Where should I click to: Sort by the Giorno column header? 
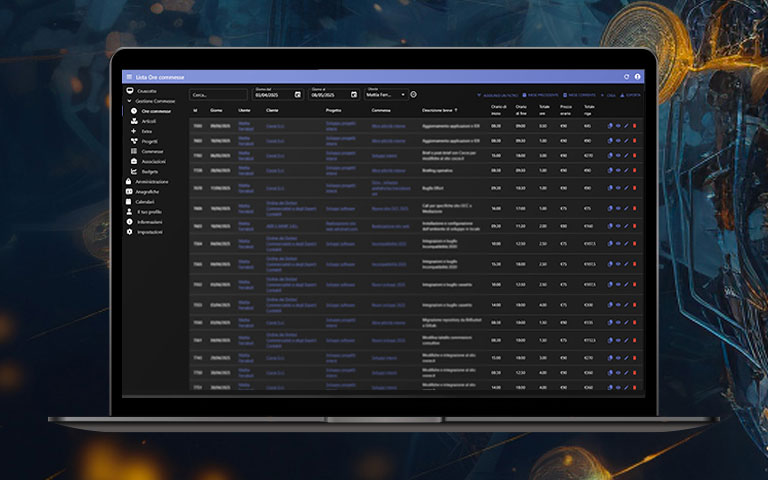pyautogui.click(x=216, y=110)
